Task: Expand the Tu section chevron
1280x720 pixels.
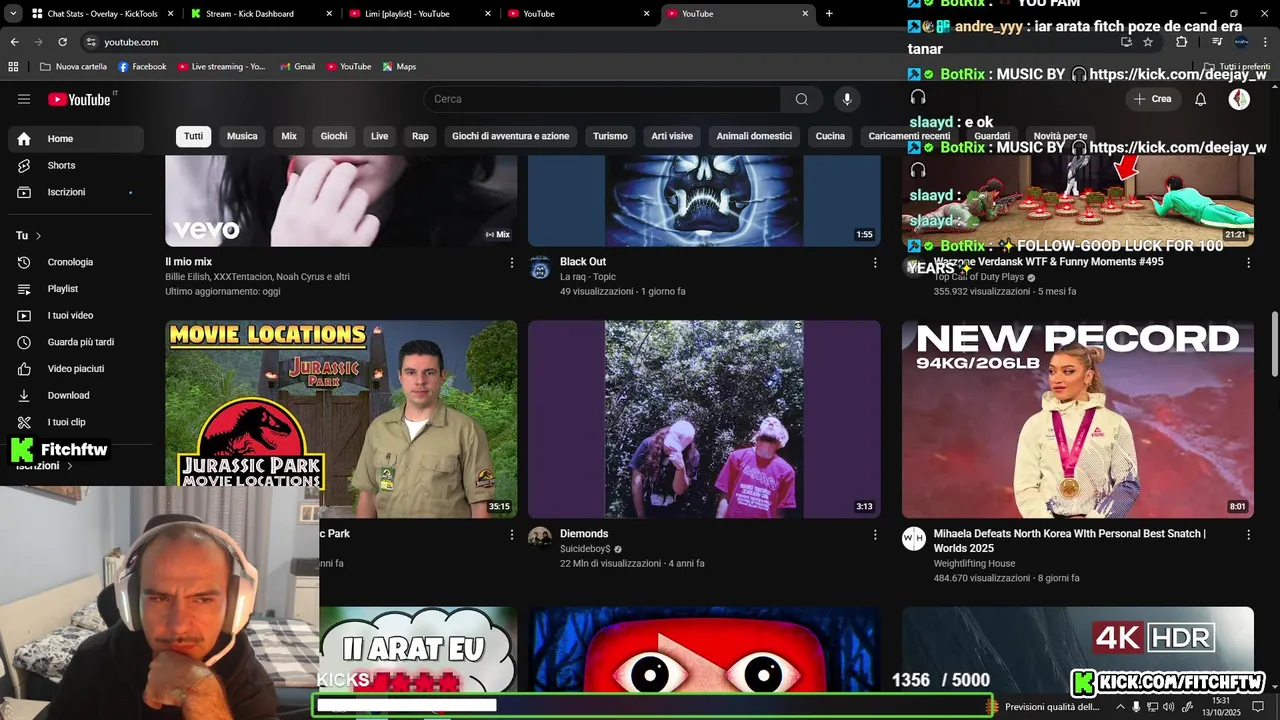Action: pyautogui.click(x=38, y=236)
